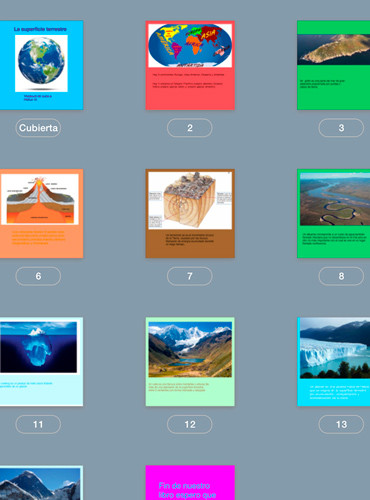Open page 7 thumbnail with earthquake block diagram

(190, 213)
